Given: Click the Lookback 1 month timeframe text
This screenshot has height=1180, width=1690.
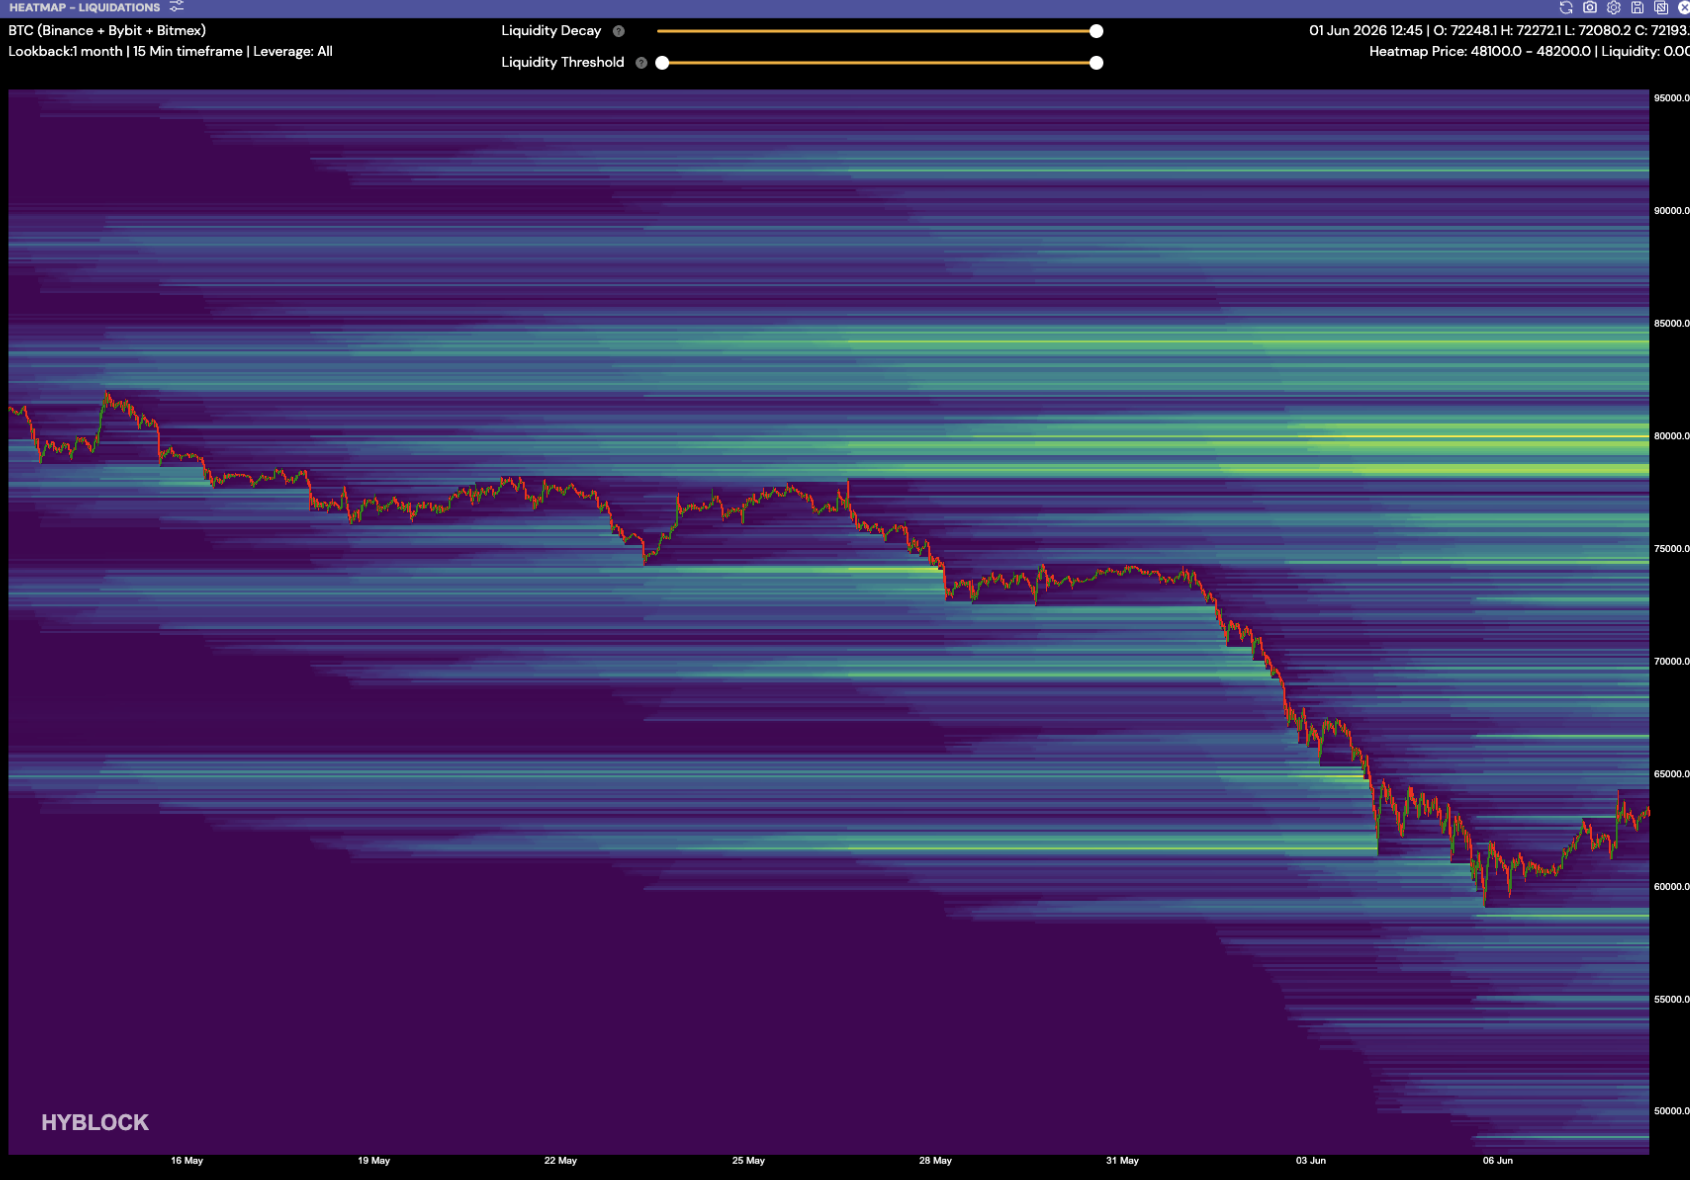Looking at the screenshot, I should click(x=170, y=51).
